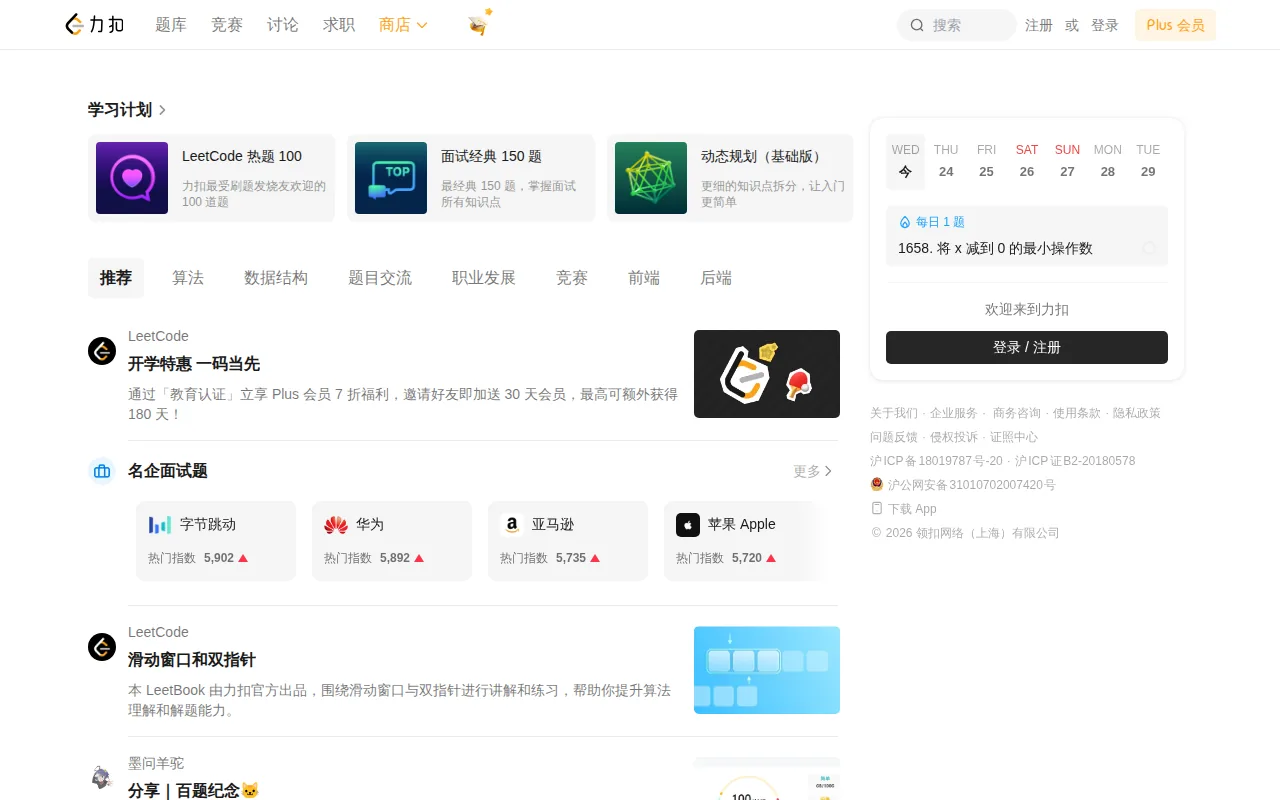The image size is (1280, 800).
Task: Expand 学习计划 section via chevron
Action: click(163, 110)
